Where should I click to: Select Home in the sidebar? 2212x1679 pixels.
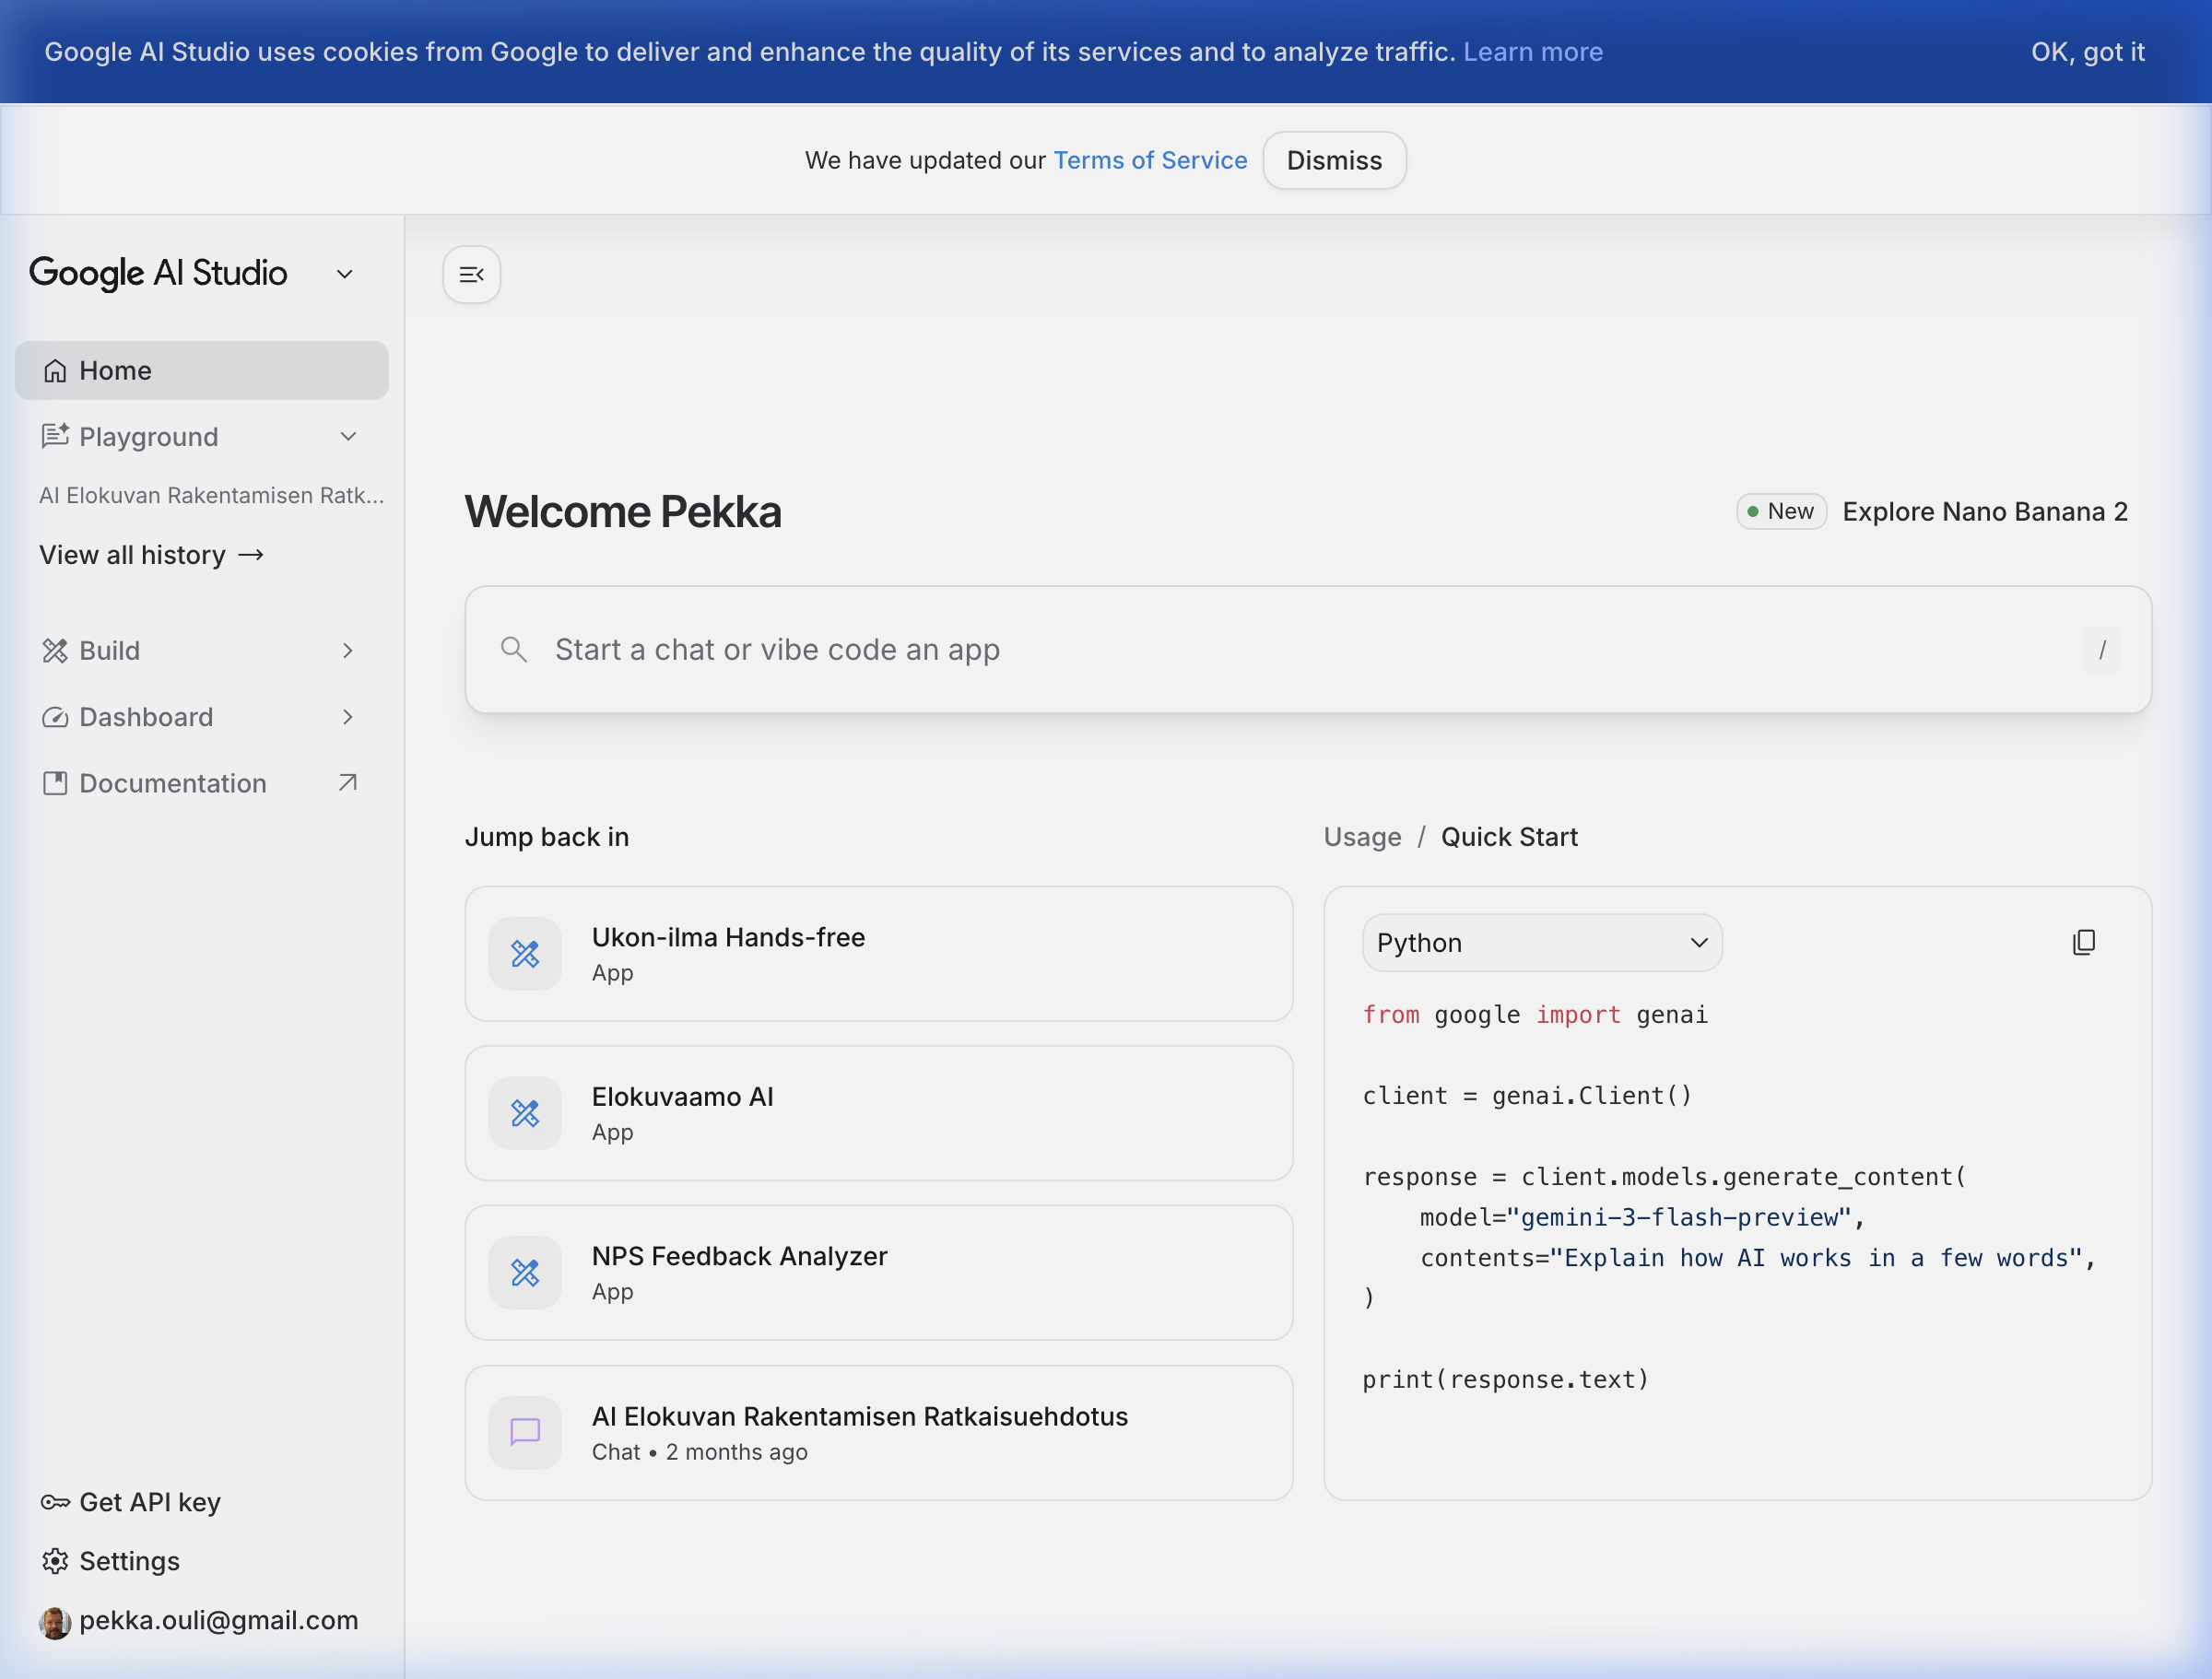click(113, 370)
